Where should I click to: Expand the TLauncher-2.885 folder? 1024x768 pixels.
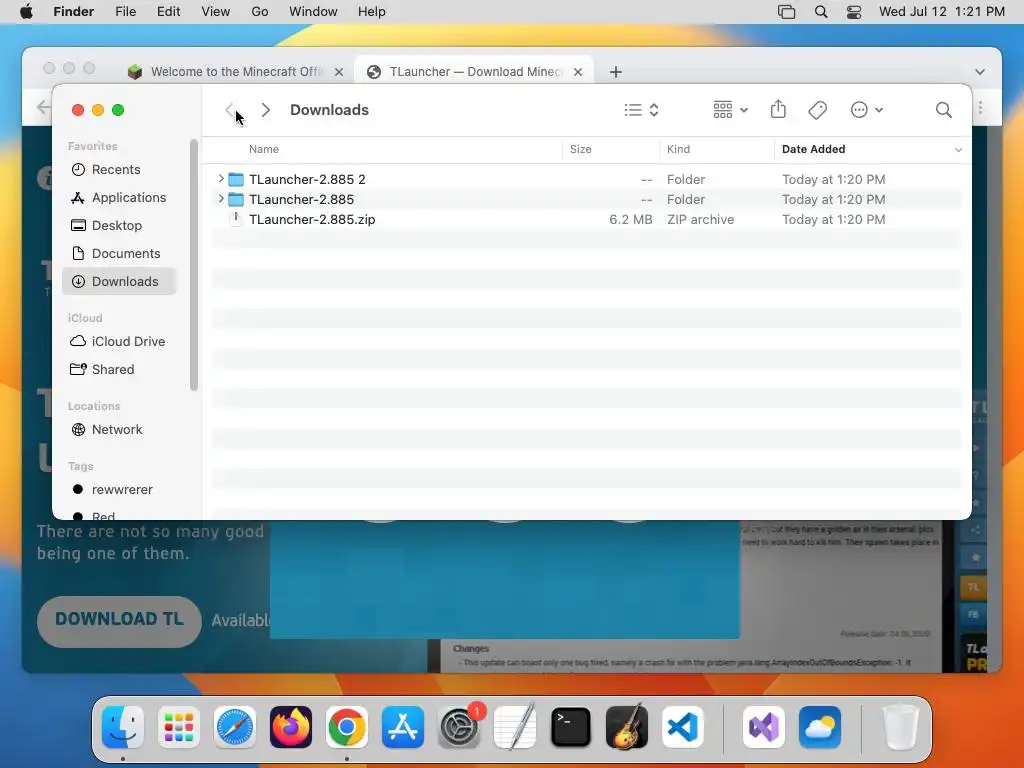221,199
